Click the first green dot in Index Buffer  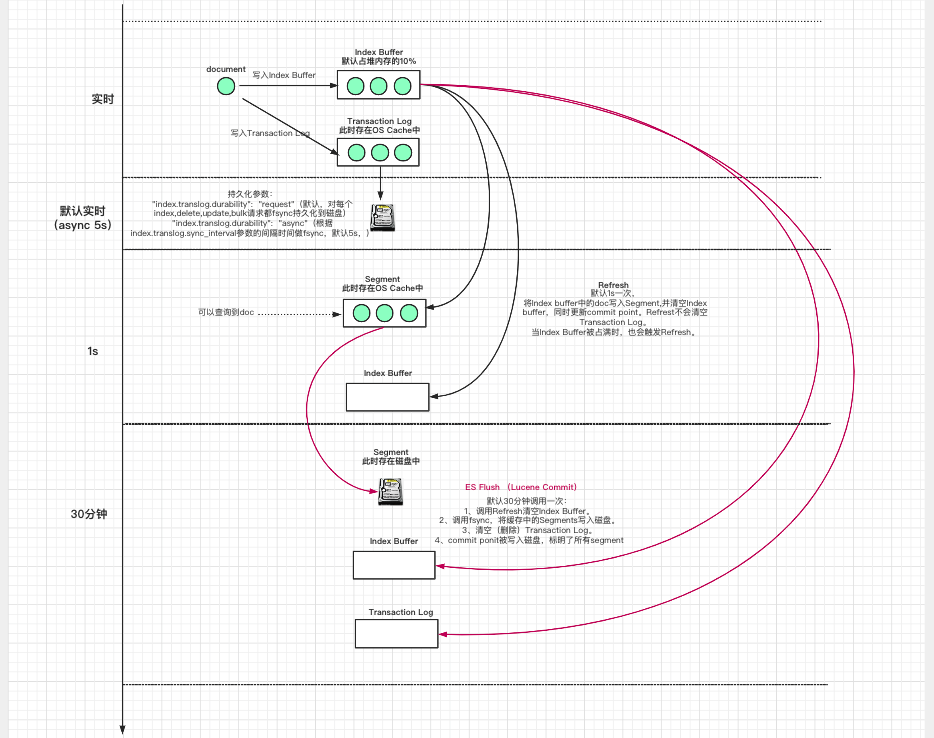coord(355,86)
